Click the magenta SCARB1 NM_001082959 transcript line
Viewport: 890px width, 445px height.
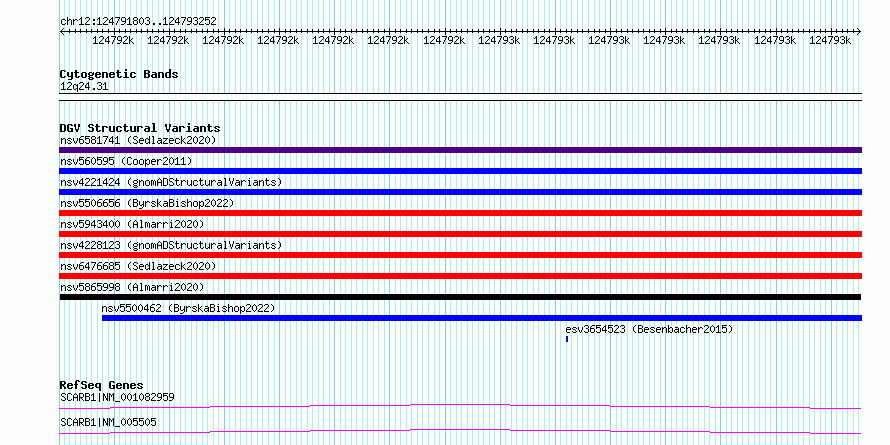pos(460,406)
